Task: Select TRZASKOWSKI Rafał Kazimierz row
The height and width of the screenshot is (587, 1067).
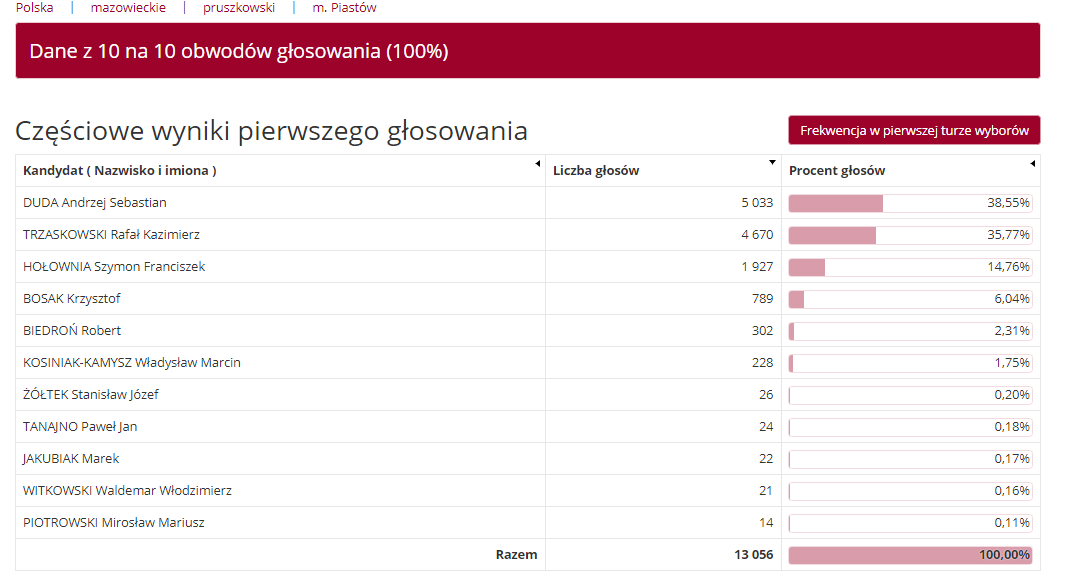Action: point(527,235)
